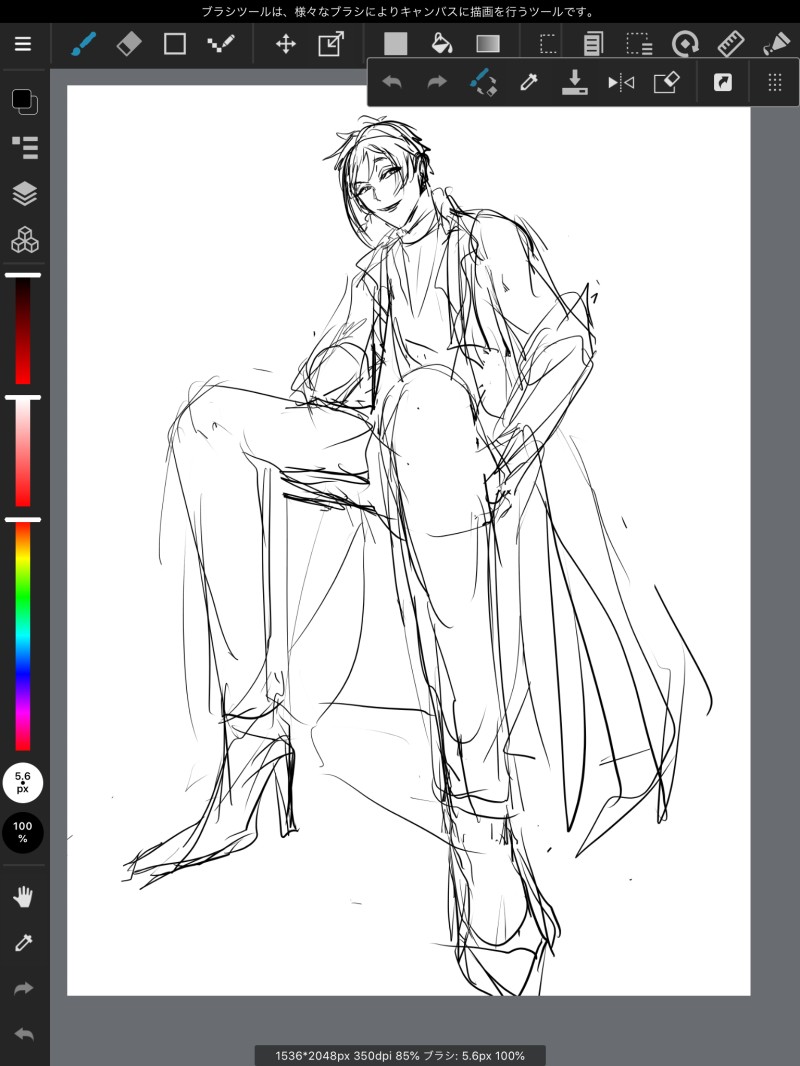Viewport: 800px width, 1066px height.
Task: Adjust the brightness slider (black to red)
Action: pos(23,330)
